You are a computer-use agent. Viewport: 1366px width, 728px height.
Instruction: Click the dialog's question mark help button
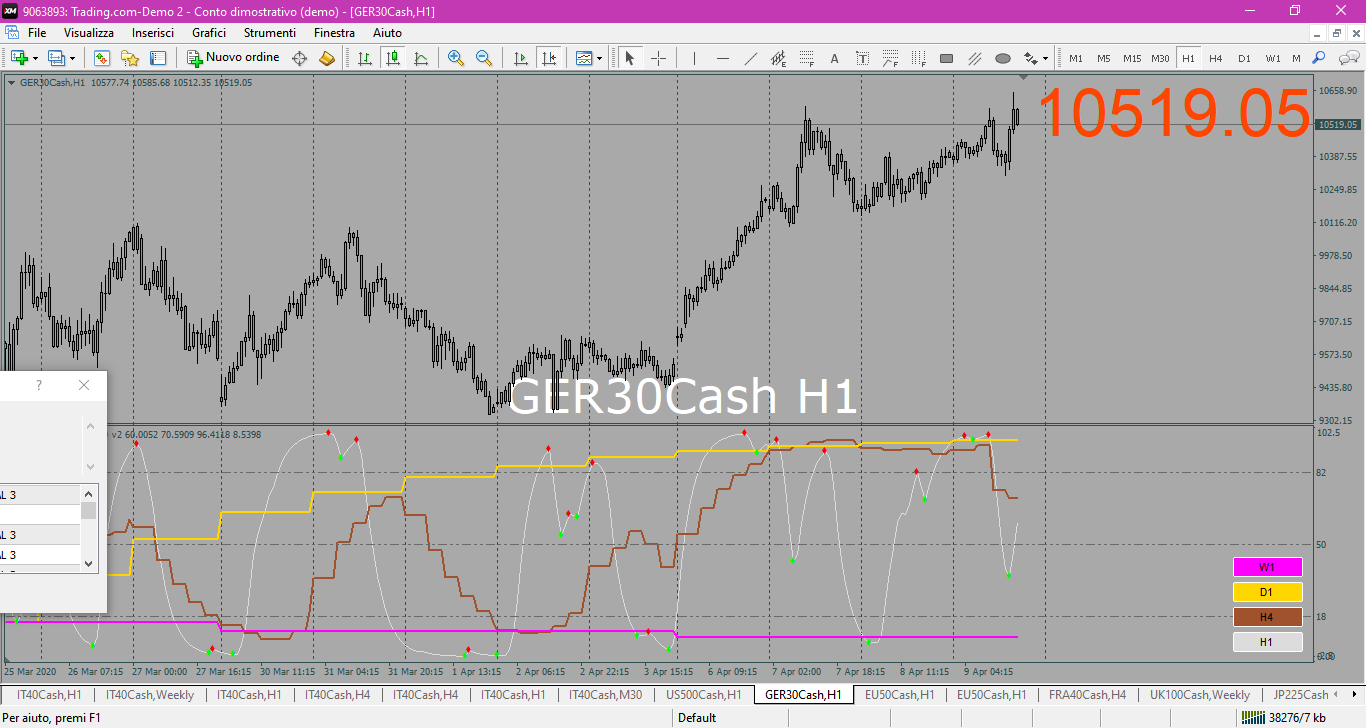coord(38,386)
